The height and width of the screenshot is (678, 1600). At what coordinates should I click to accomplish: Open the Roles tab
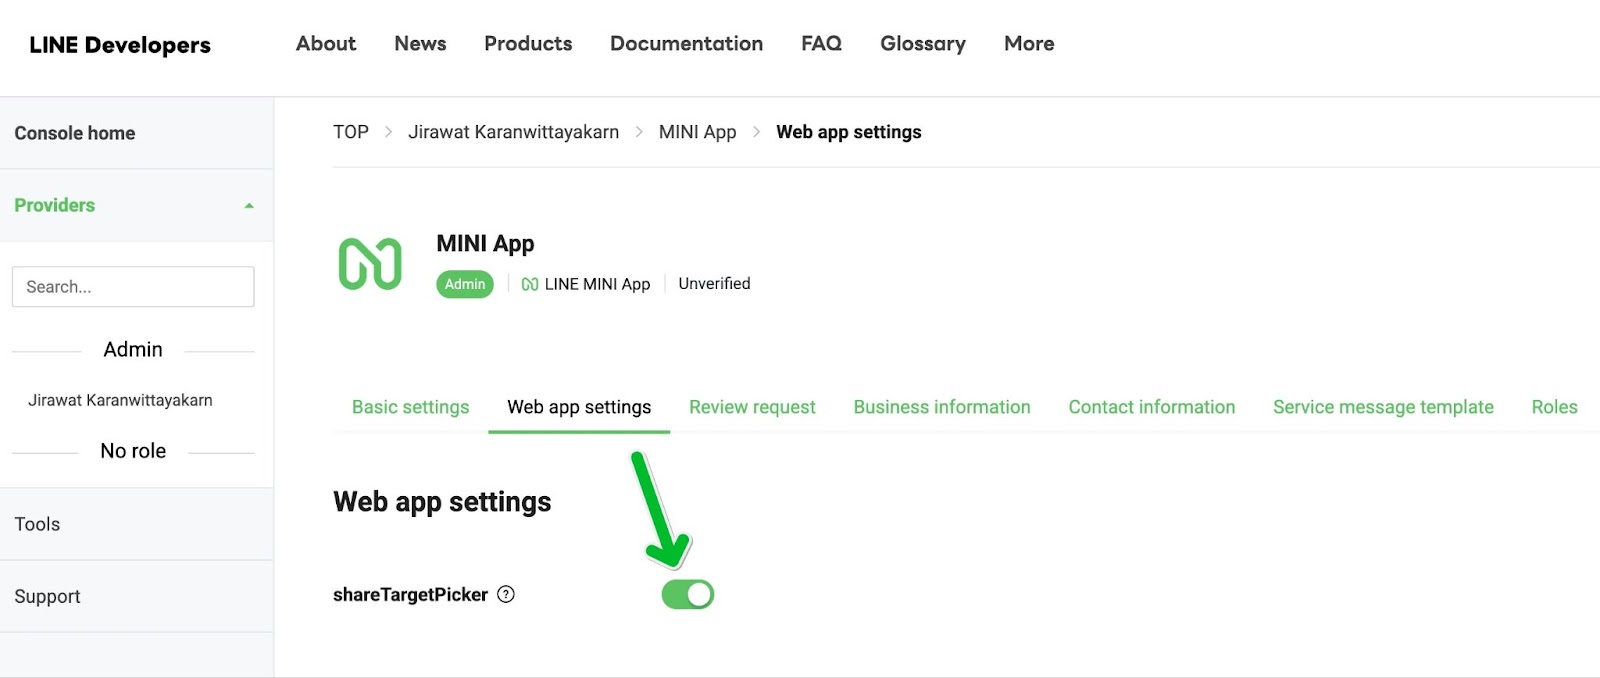click(x=1554, y=407)
